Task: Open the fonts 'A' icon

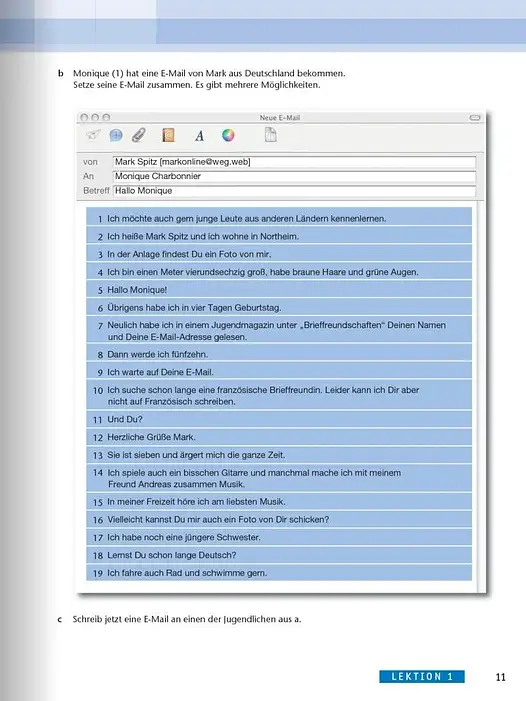Action: point(199,135)
